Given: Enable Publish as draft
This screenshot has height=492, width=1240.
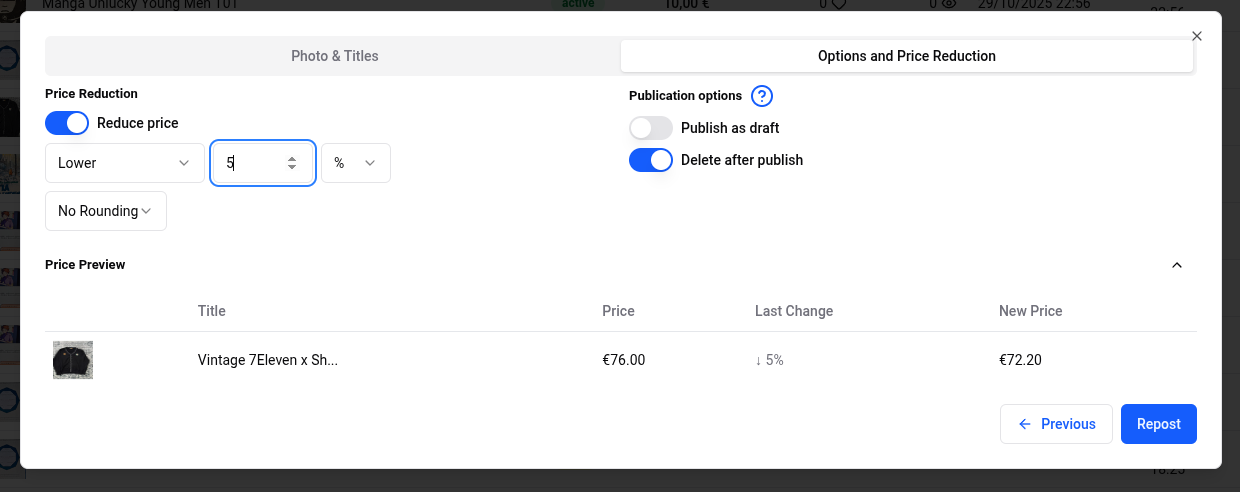Looking at the screenshot, I should (x=650, y=128).
